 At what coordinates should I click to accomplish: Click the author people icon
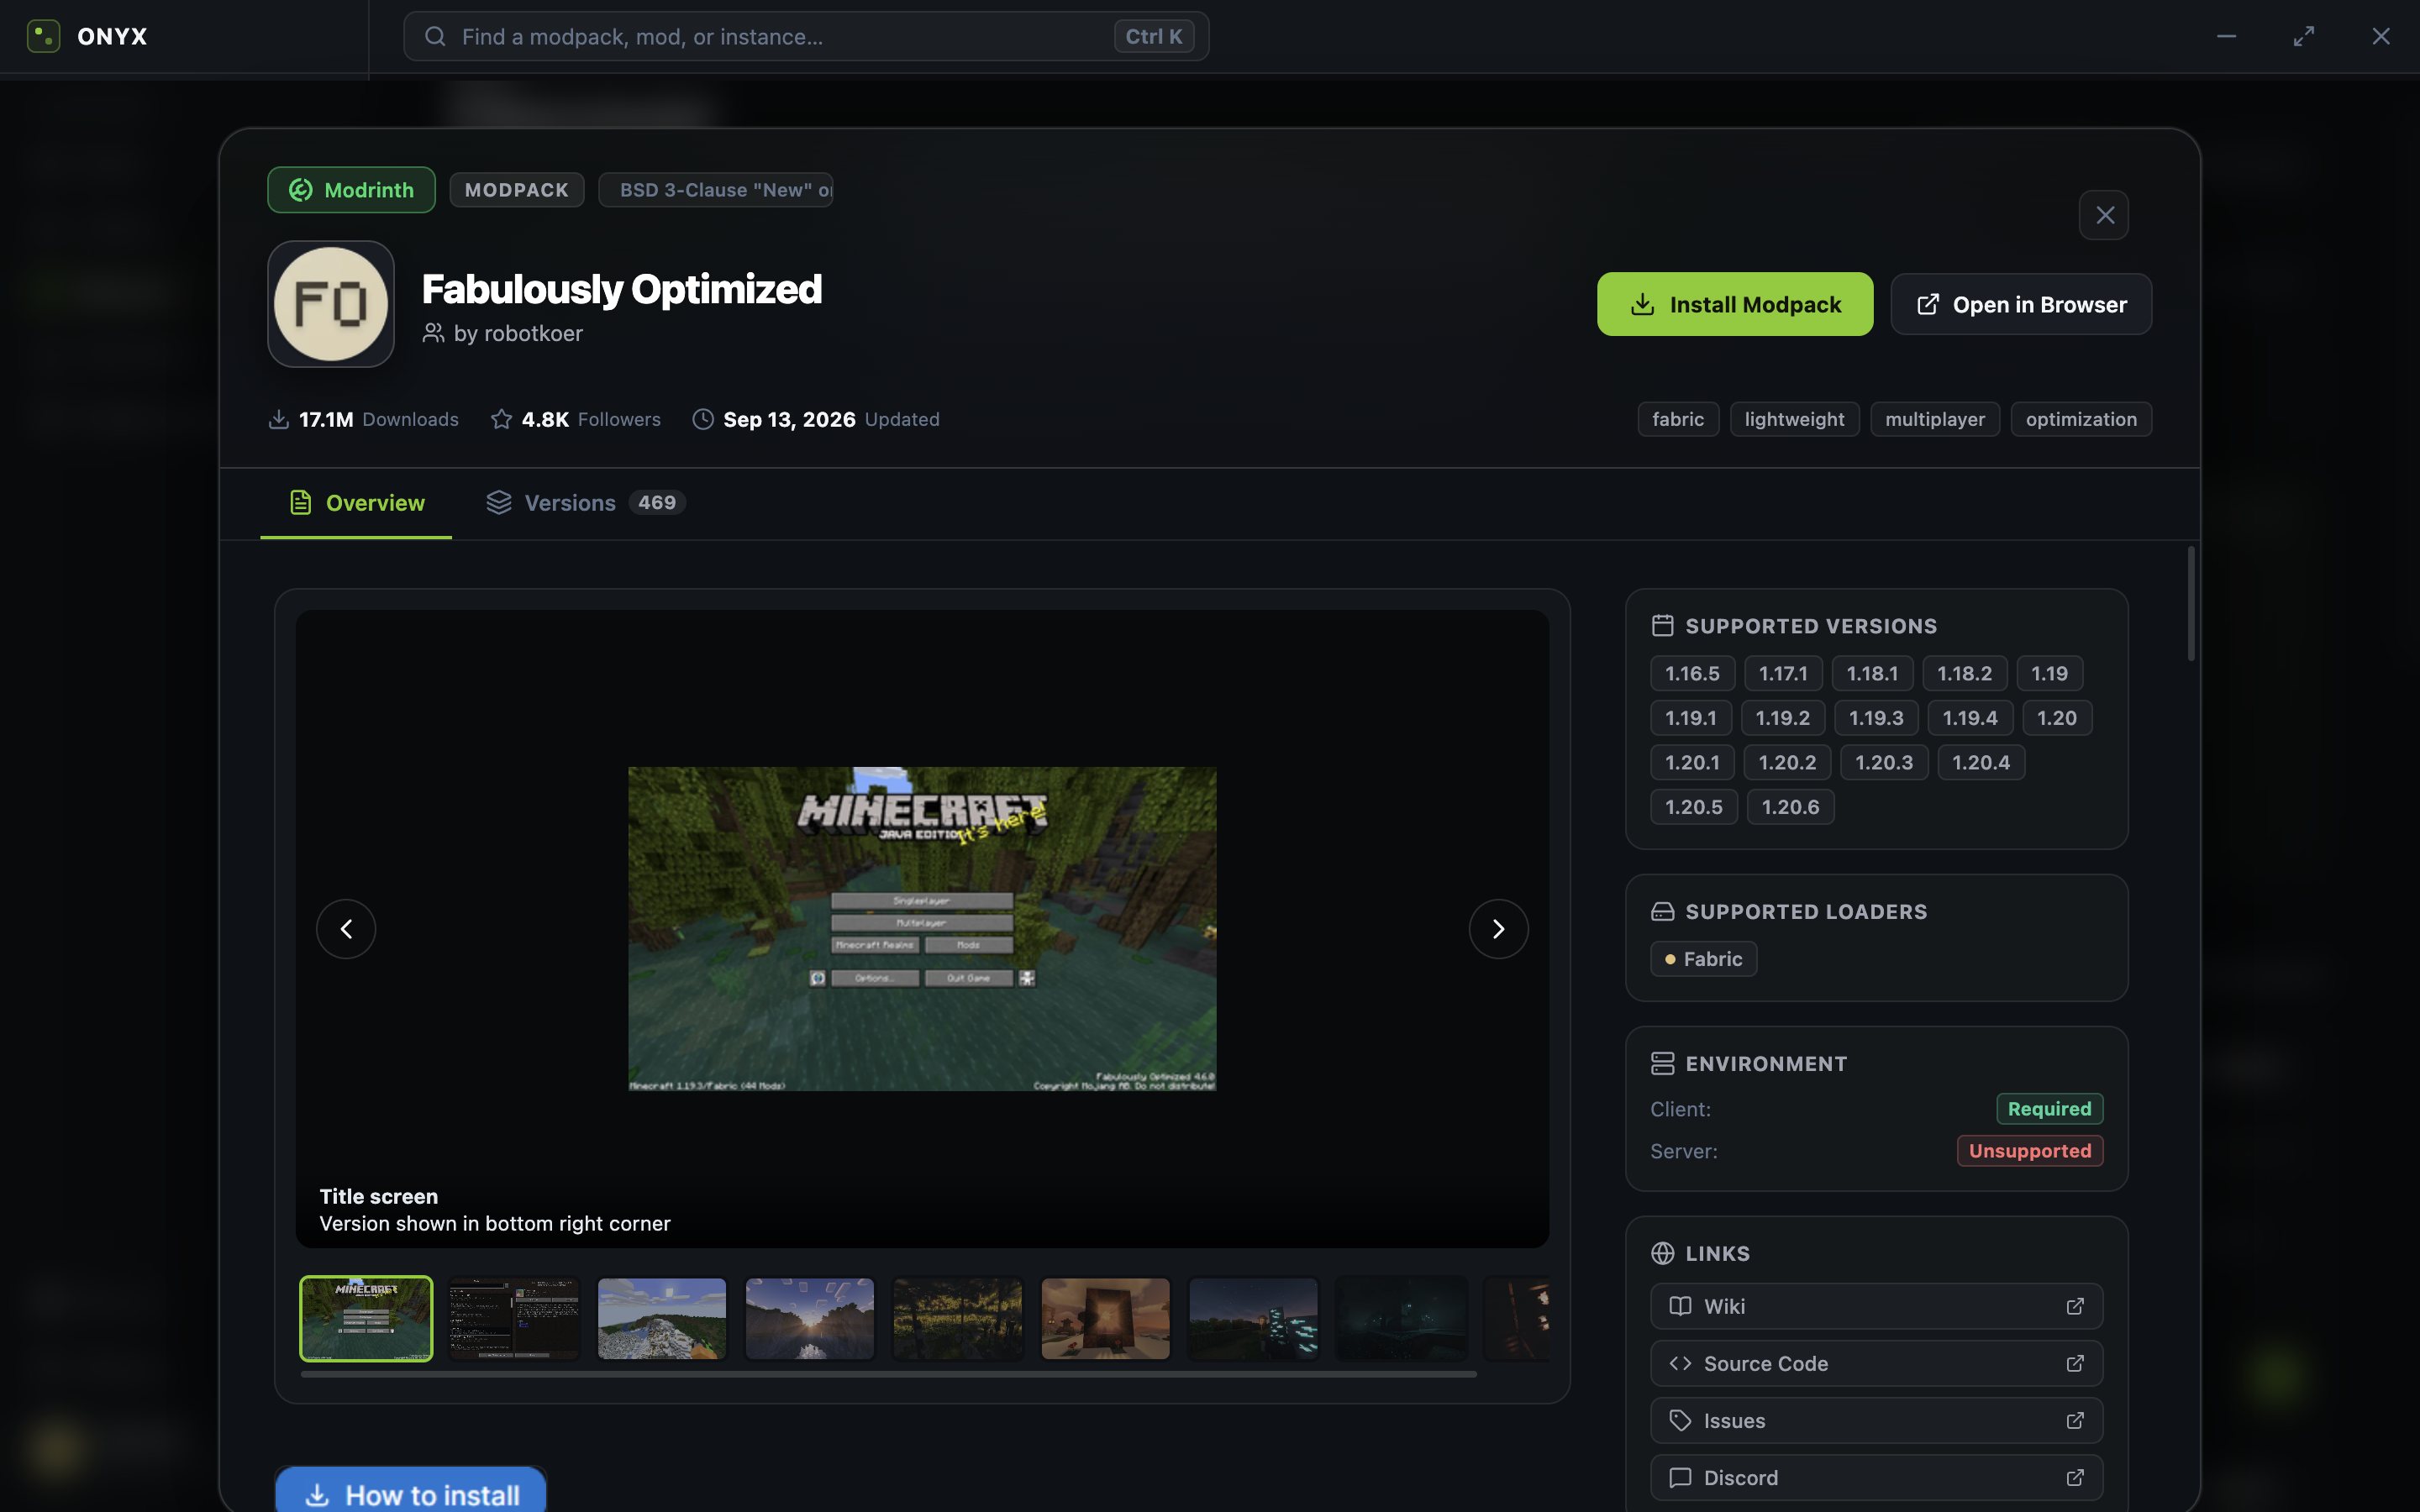pyautogui.click(x=433, y=333)
